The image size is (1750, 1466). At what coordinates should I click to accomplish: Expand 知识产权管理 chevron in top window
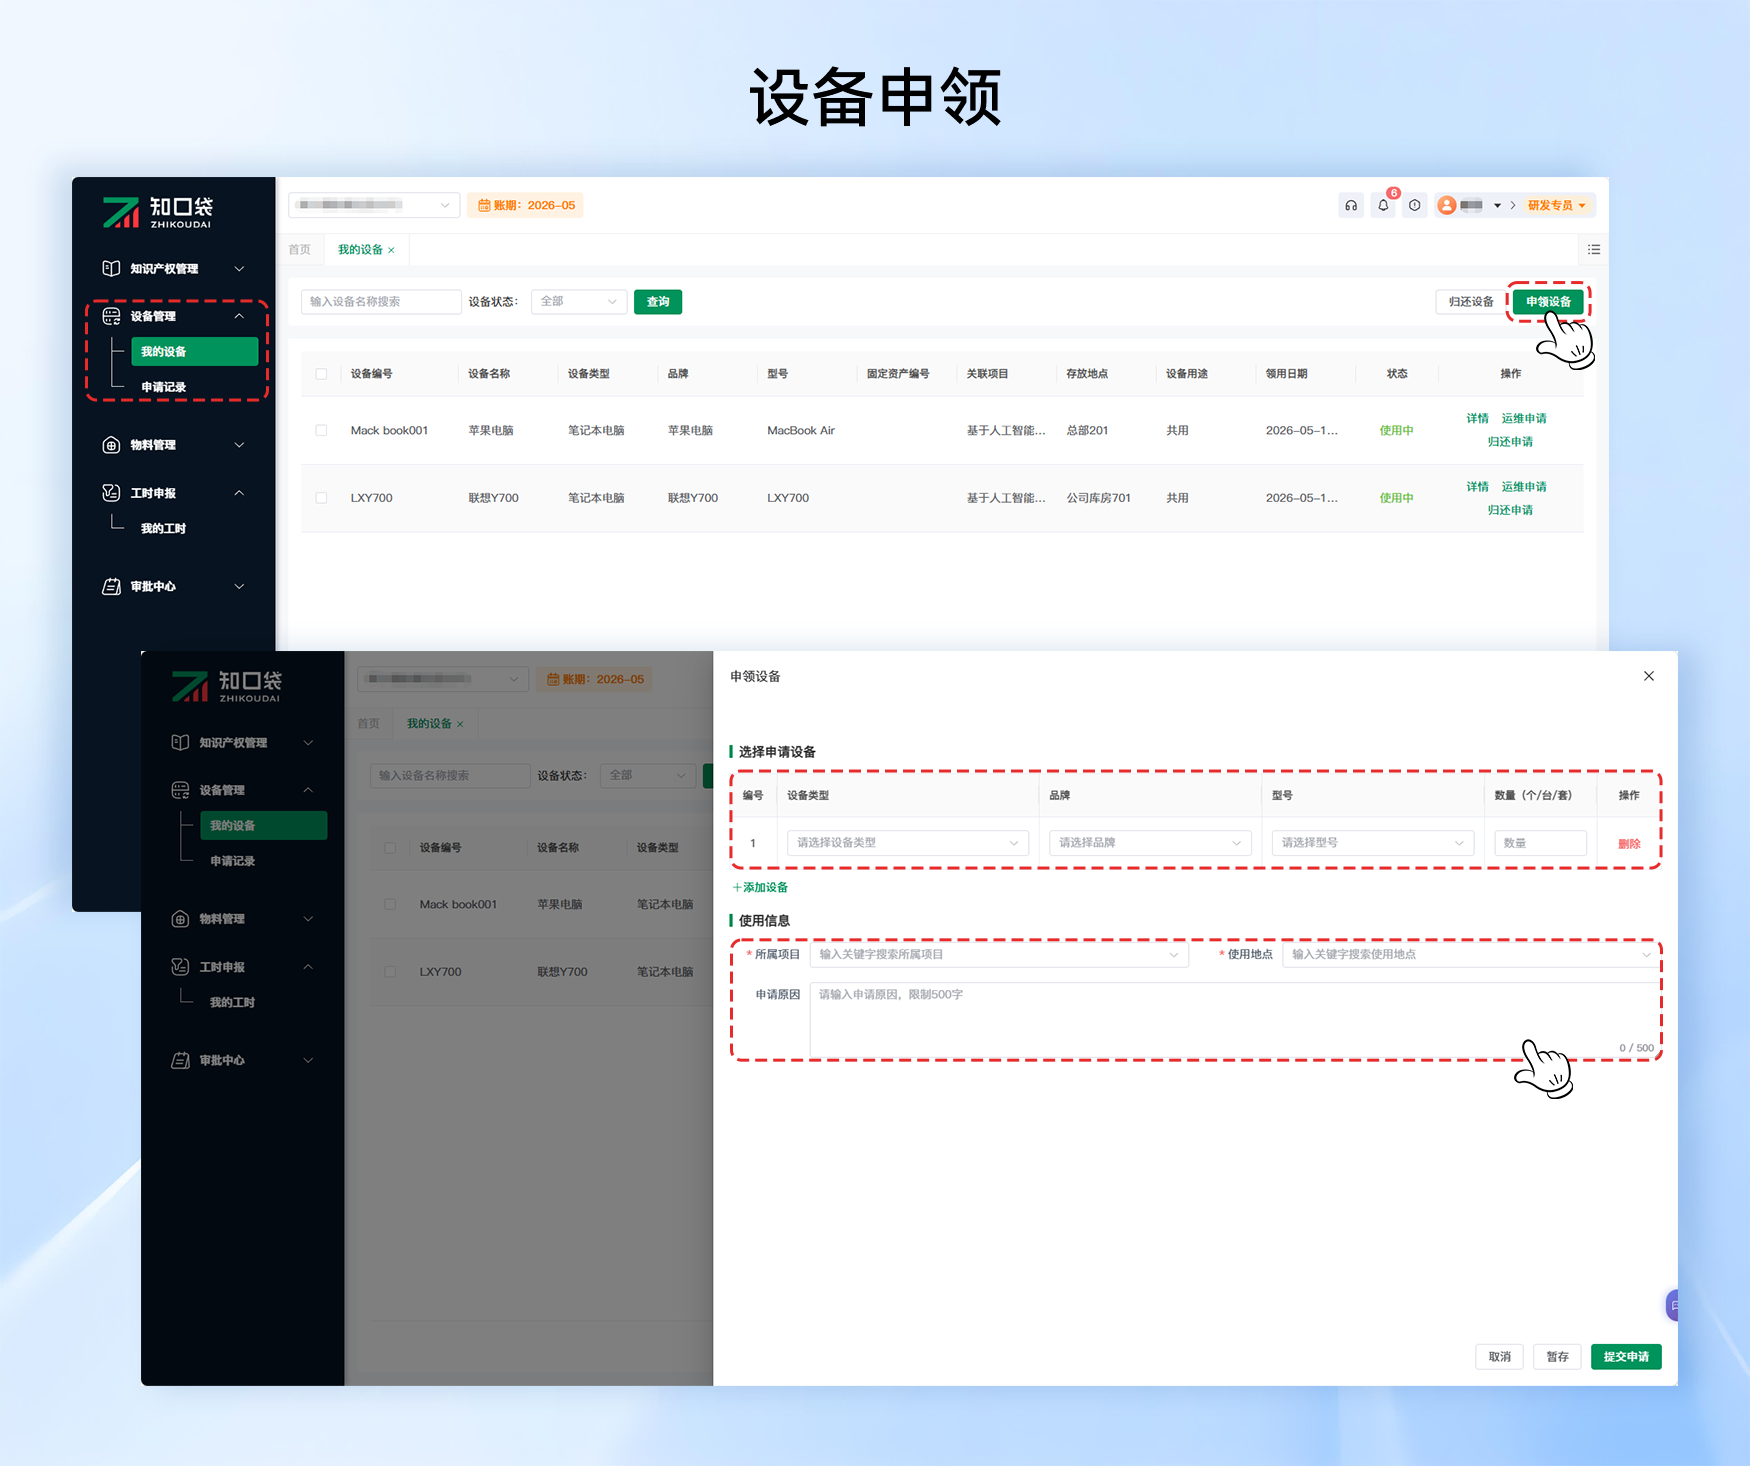(239, 269)
